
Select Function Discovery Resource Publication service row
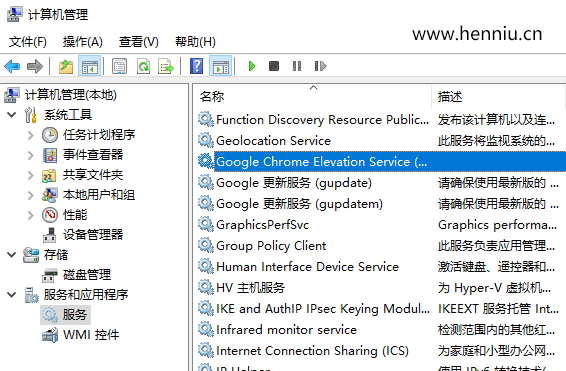(381, 119)
